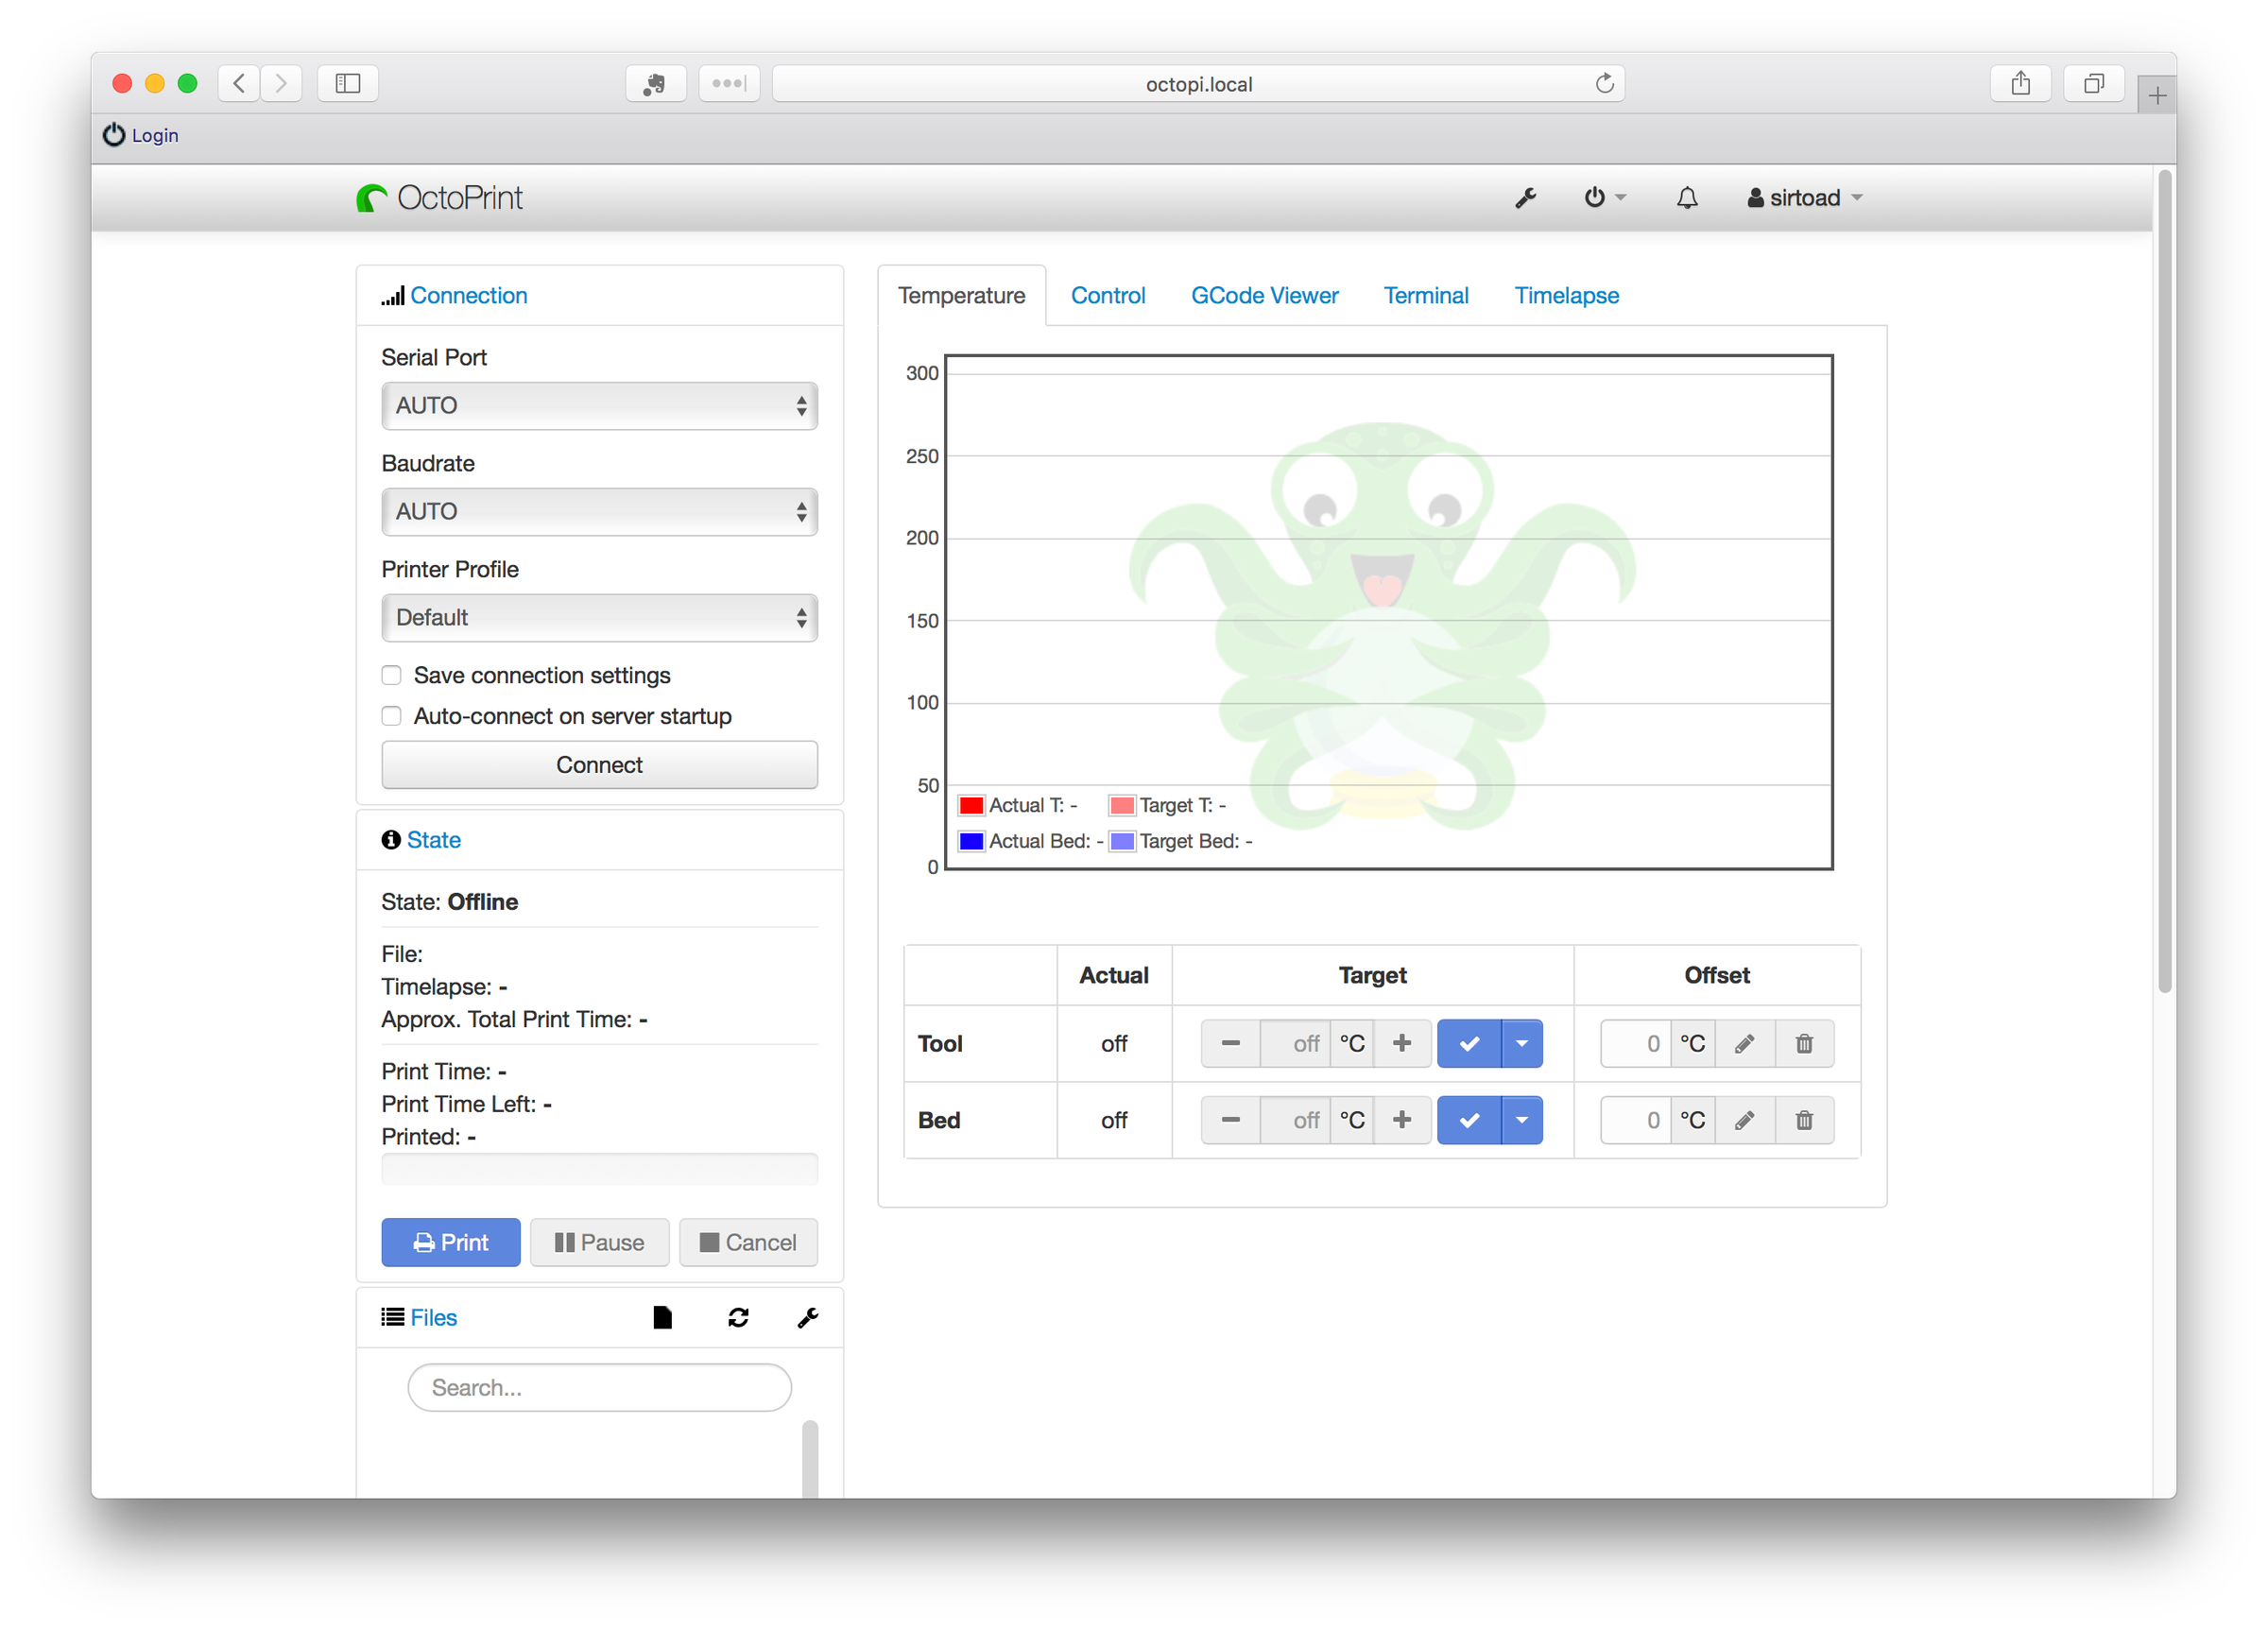Open the Serial Port dropdown
Image resolution: width=2268 pixels, height=1629 pixels.
point(599,406)
